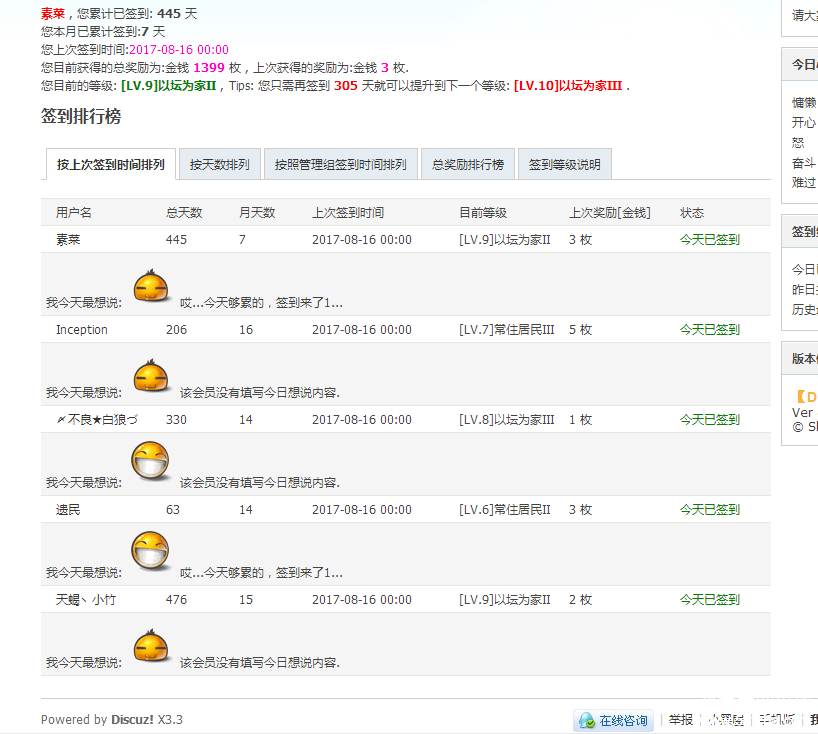Click the grinning emoticon under 遗民's row
818x734 pixels.
pyautogui.click(x=151, y=552)
